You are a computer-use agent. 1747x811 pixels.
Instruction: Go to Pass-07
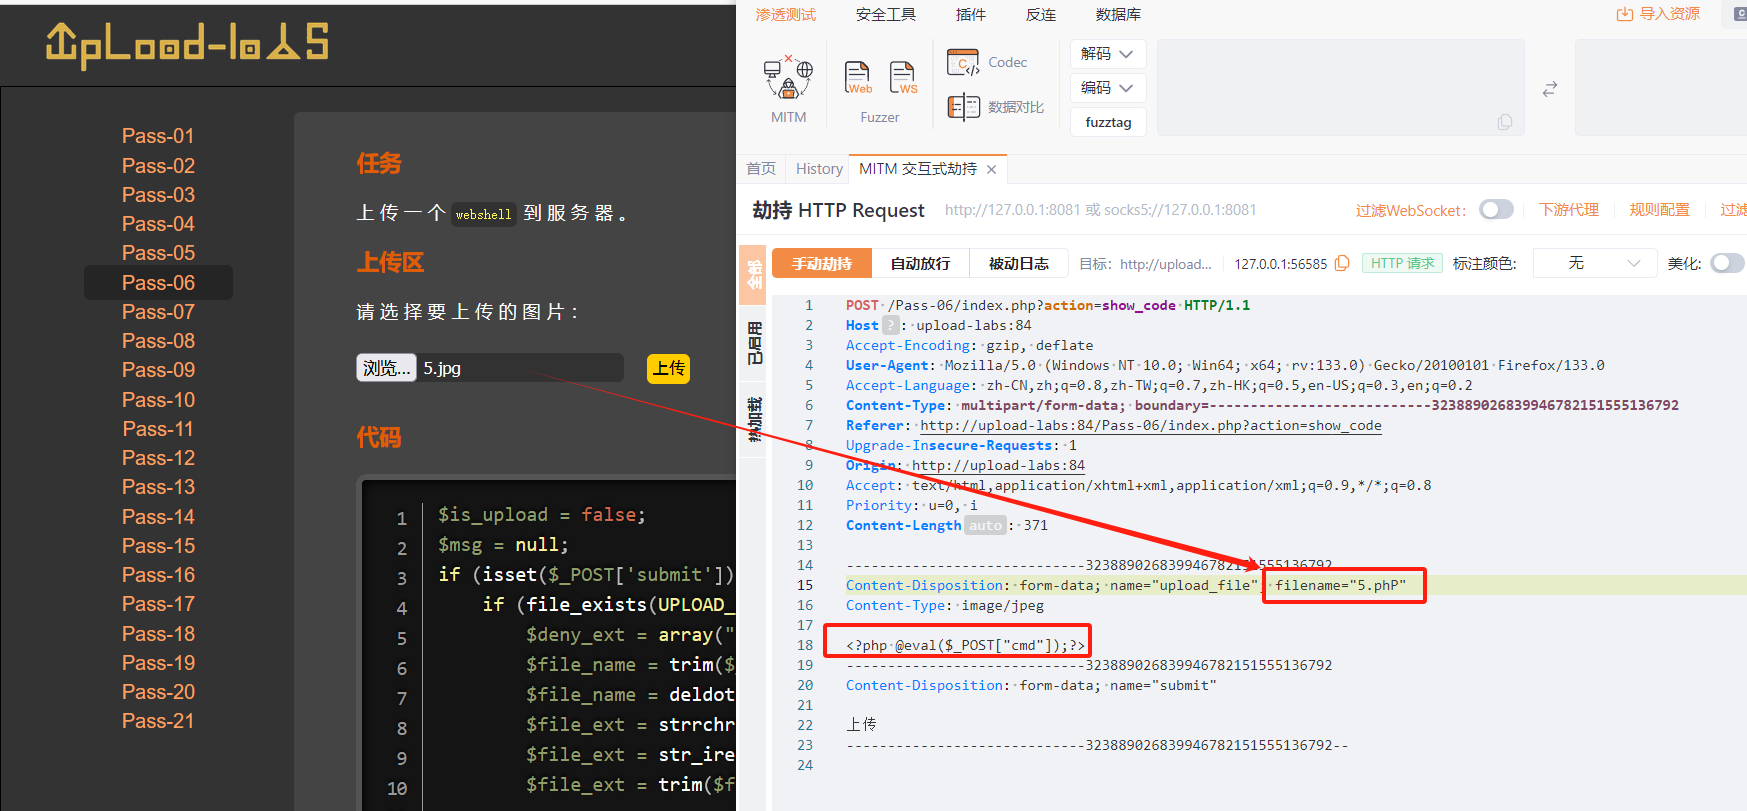click(x=158, y=312)
